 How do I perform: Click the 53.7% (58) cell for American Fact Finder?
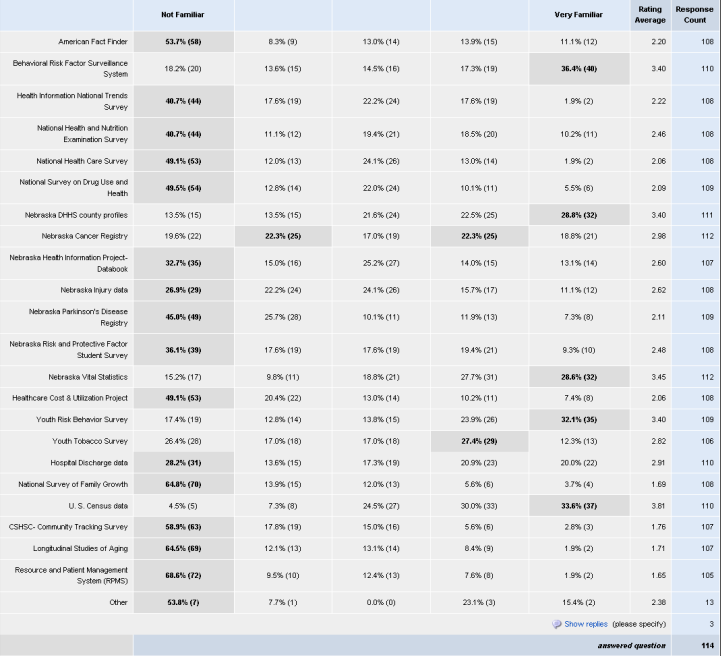(x=184, y=42)
